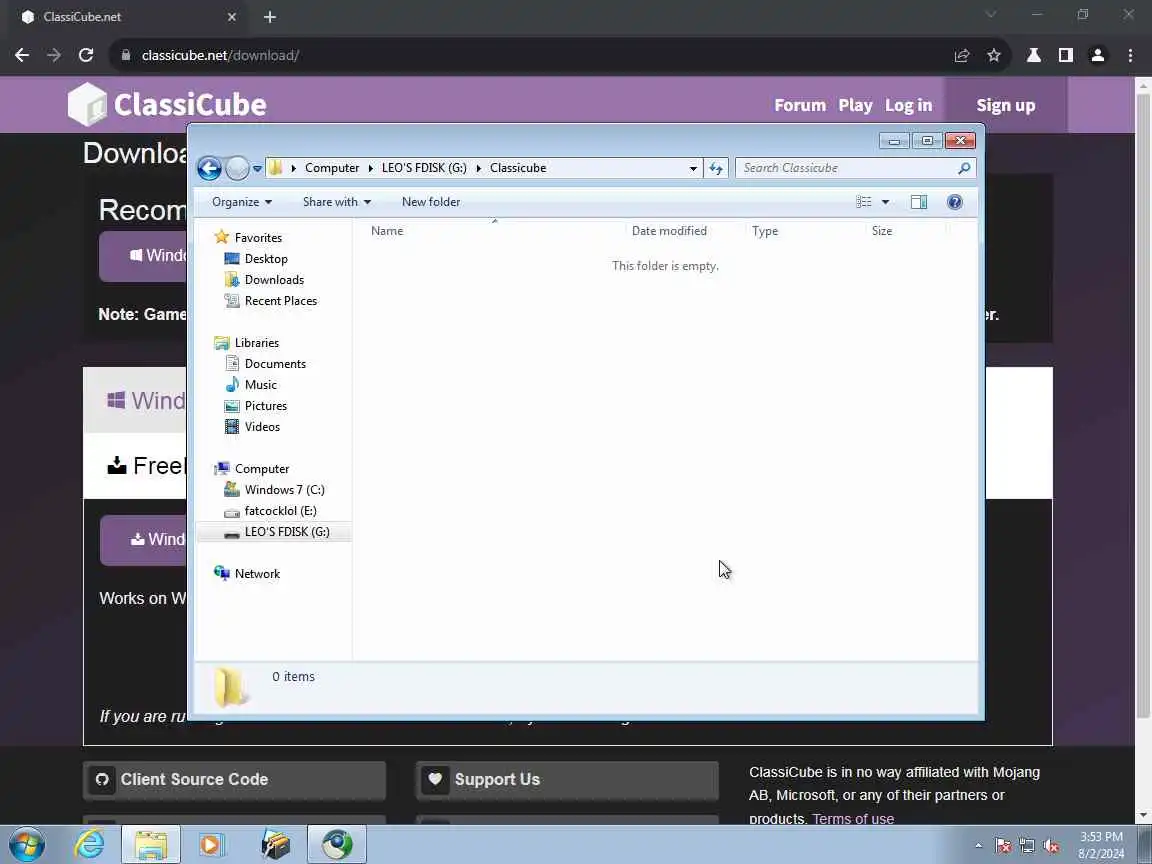Select Computer in the navigation pane
Screen dimensions: 1152x864
point(262,469)
